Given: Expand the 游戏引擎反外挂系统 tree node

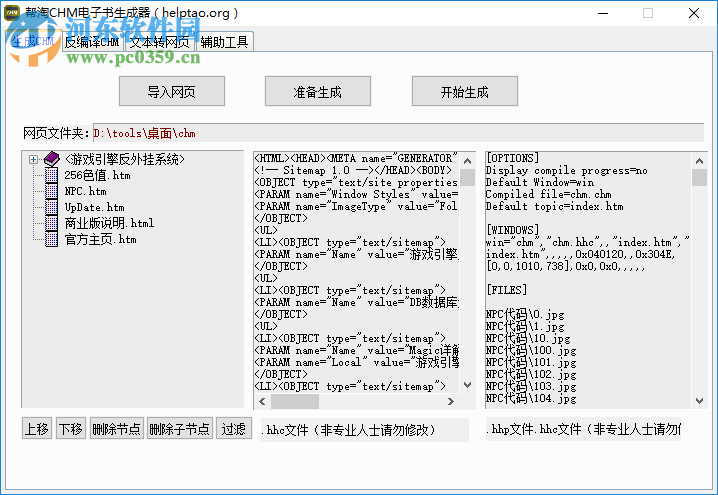Looking at the screenshot, I should point(33,159).
